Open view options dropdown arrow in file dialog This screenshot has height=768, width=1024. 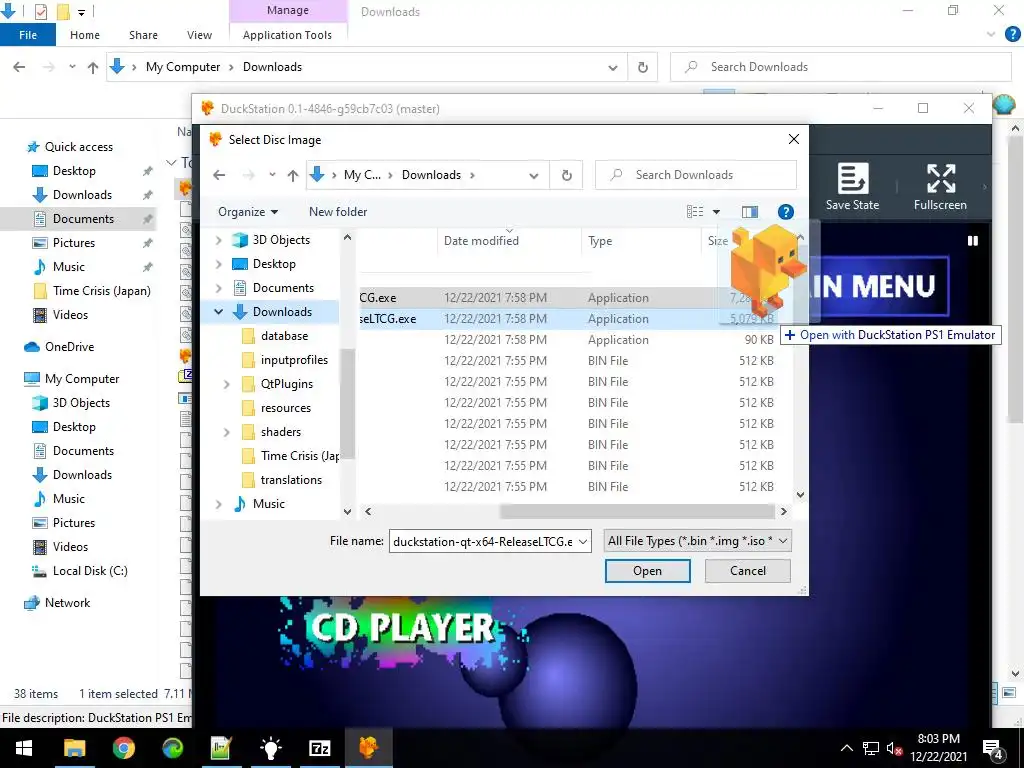pos(716,212)
